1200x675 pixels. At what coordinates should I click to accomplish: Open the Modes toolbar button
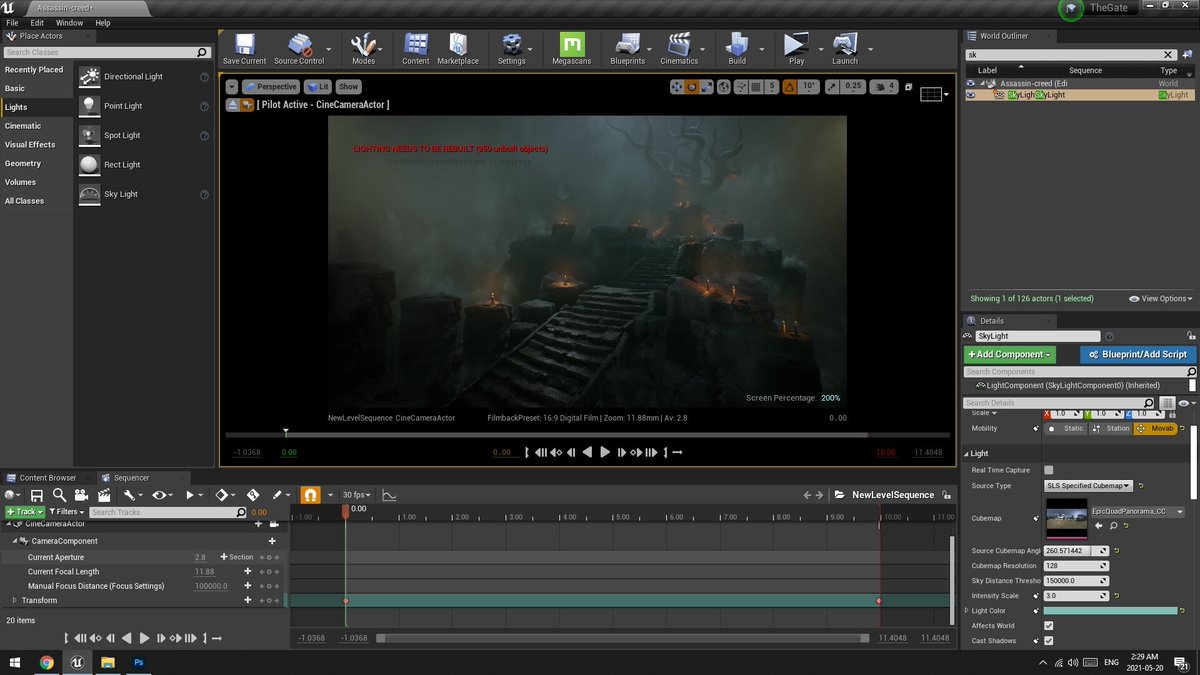[363, 48]
